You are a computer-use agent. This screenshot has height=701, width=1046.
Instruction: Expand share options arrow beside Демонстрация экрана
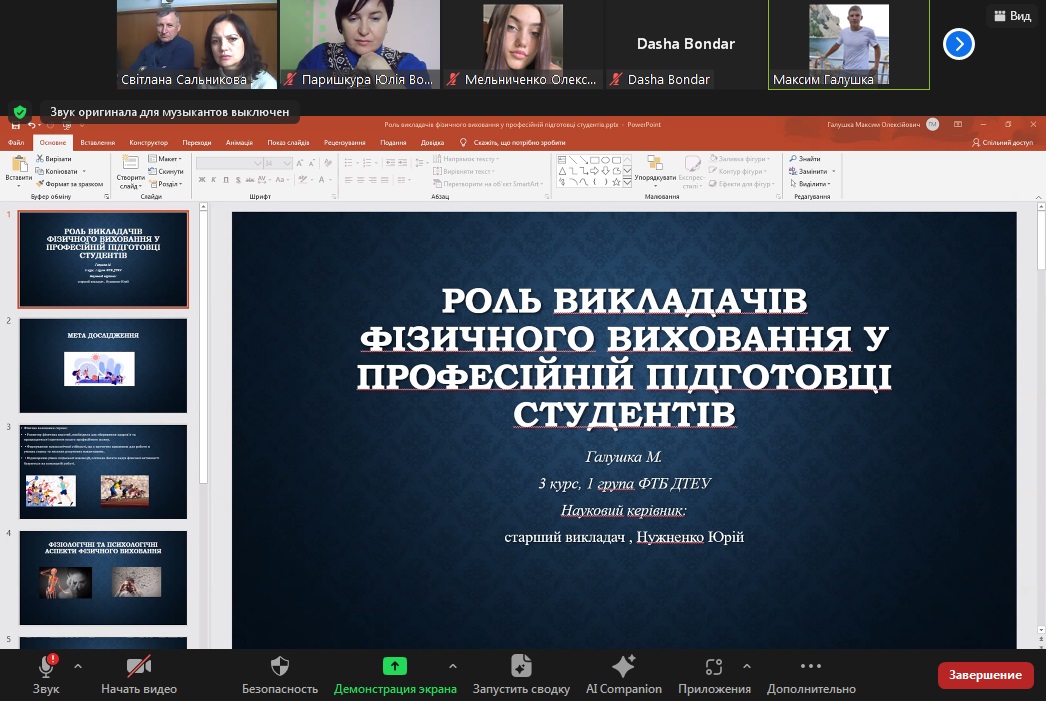tap(452, 666)
